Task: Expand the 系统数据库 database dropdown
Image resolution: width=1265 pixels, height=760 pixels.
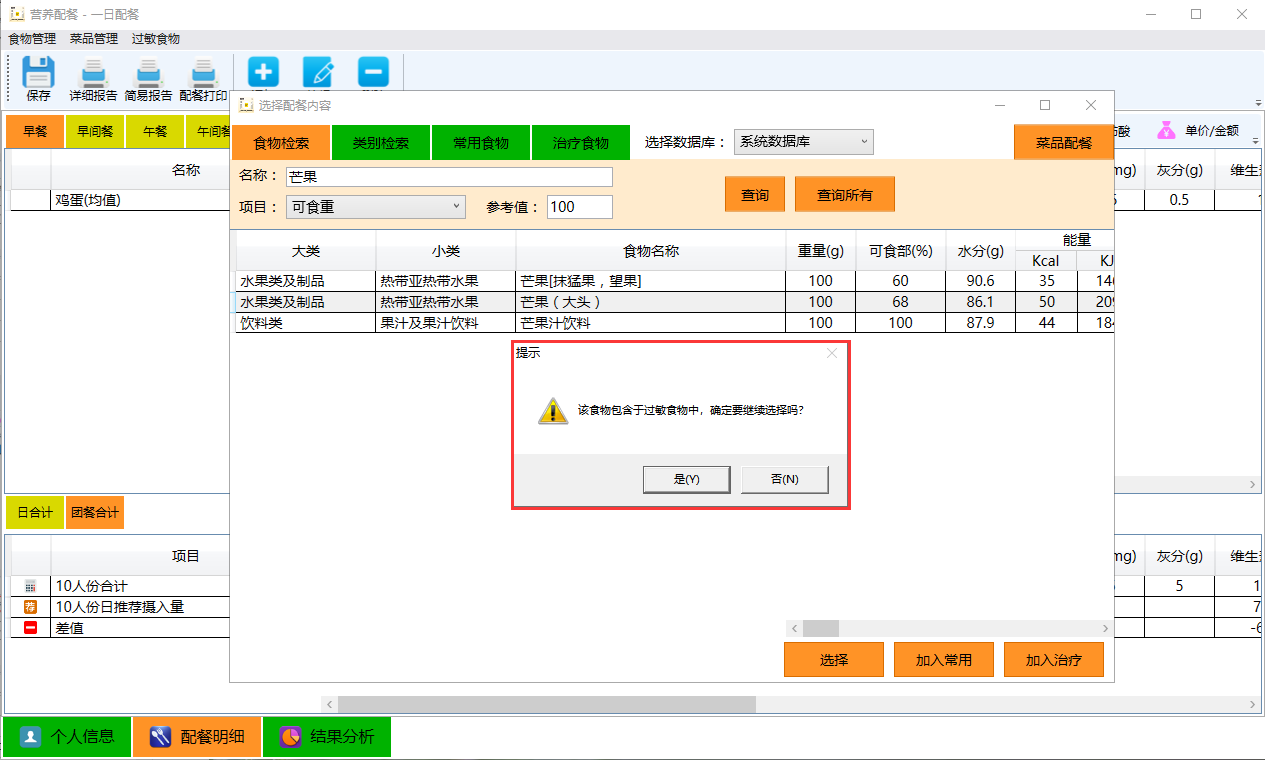Action: (803, 142)
